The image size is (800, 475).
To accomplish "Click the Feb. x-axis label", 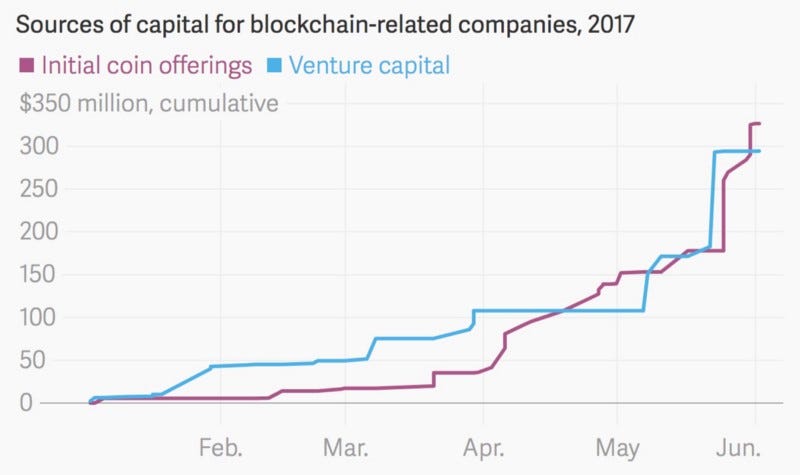I will click(220, 448).
